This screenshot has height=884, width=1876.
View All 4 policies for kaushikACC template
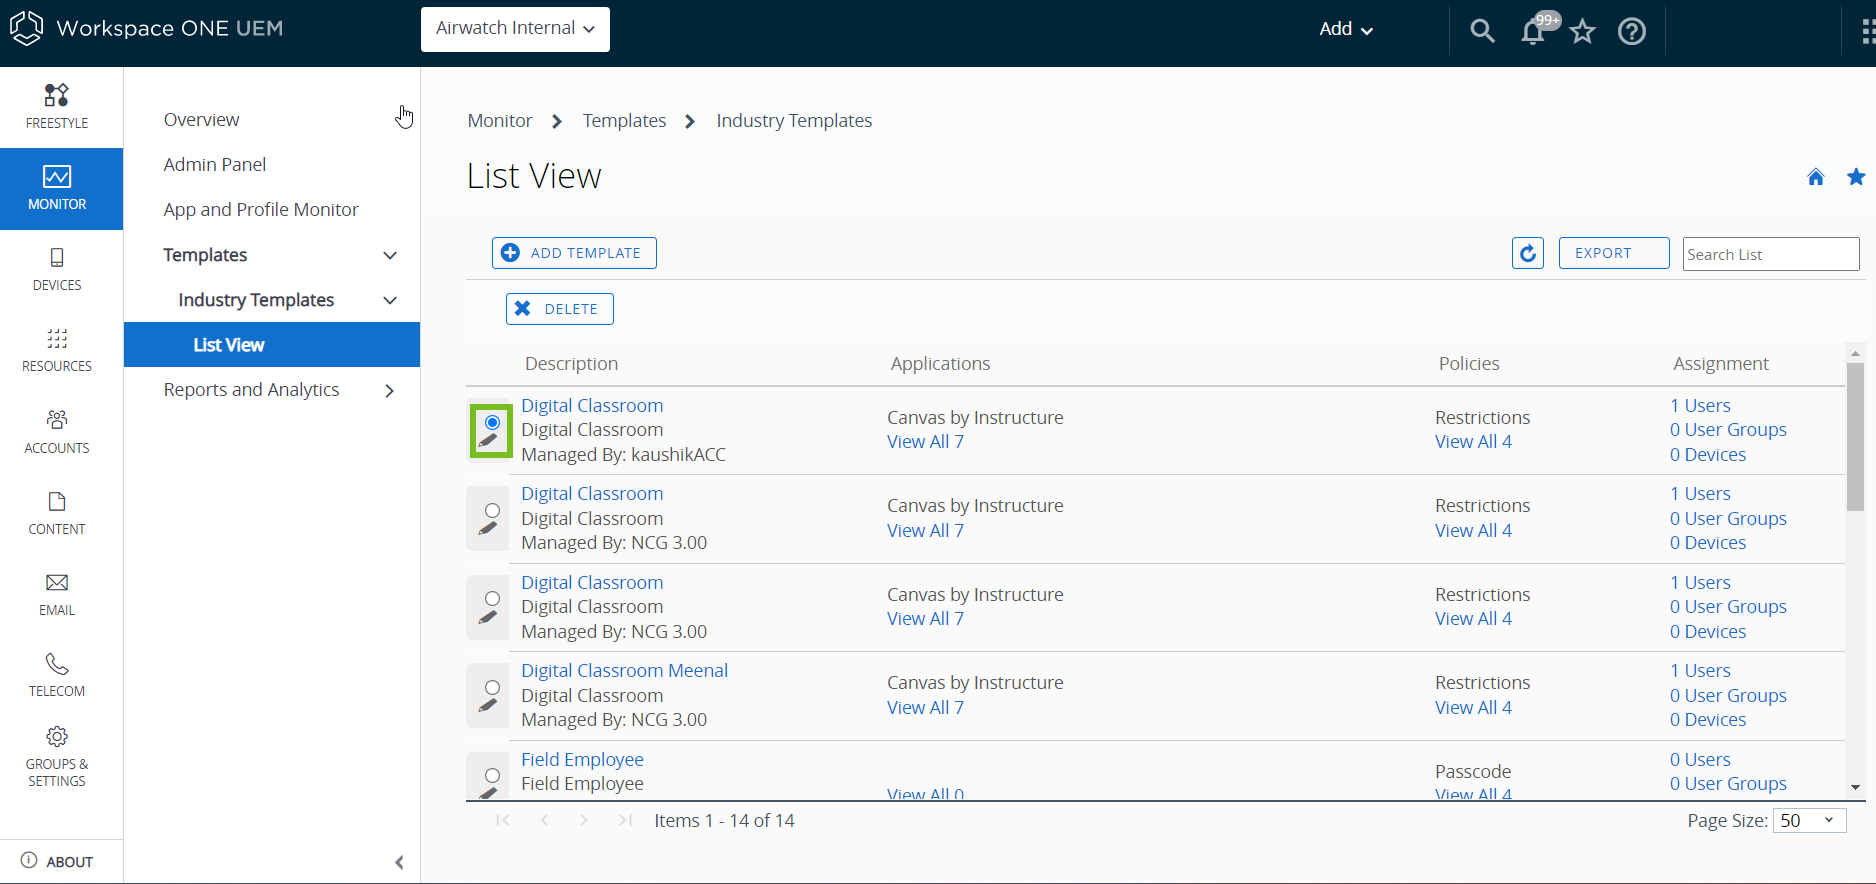[1473, 441]
